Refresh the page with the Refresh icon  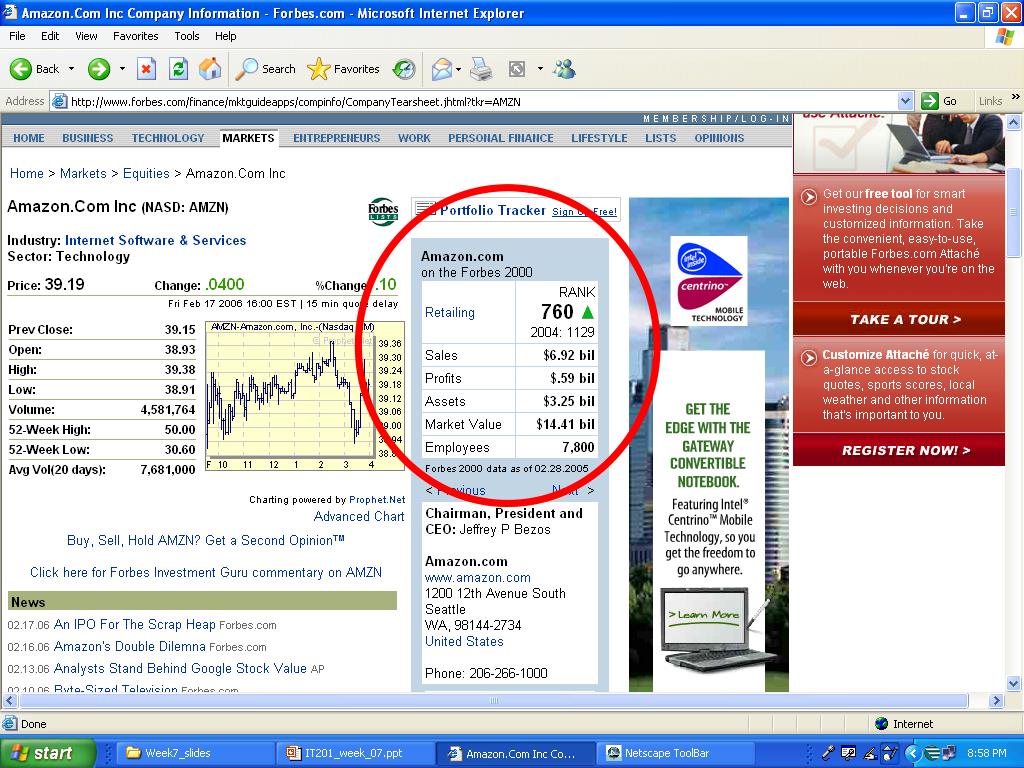[x=178, y=69]
